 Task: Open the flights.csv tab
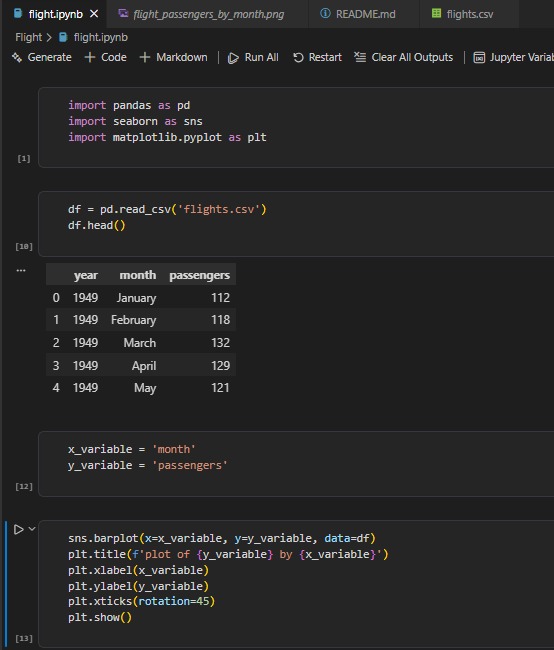pos(462,14)
